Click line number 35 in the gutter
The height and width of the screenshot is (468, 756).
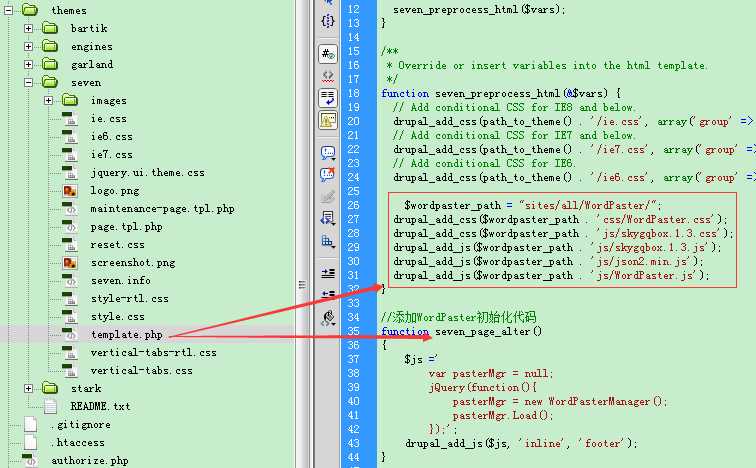pos(353,331)
